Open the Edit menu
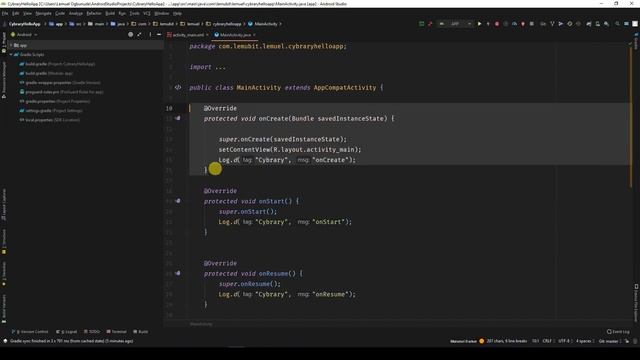The width and height of the screenshot is (640, 360). (16, 13)
